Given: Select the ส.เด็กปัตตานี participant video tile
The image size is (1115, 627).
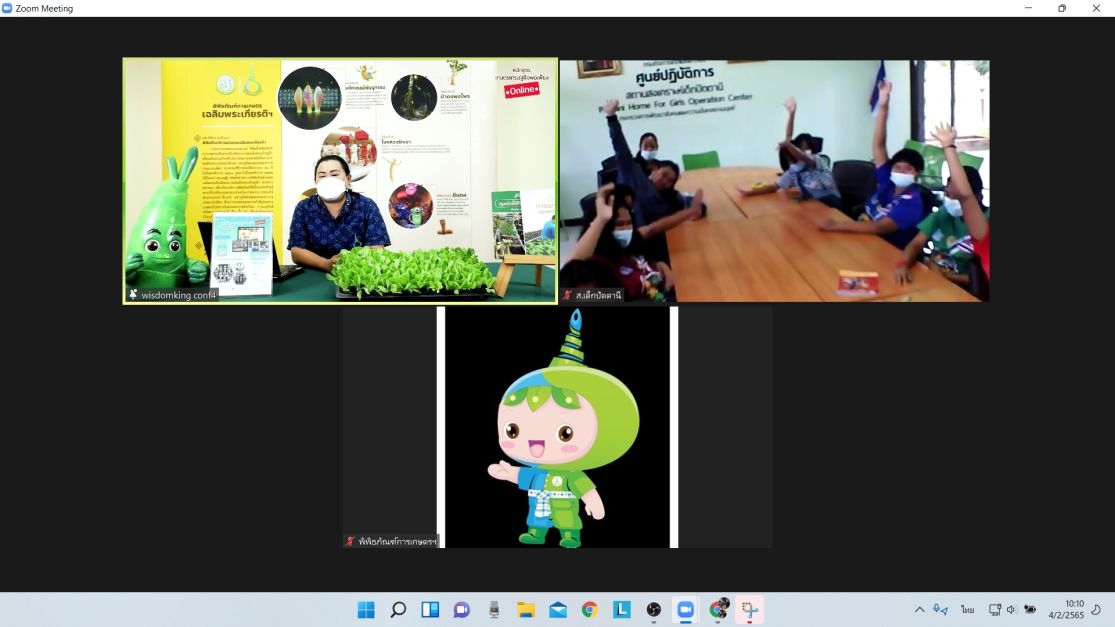Looking at the screenshot, I should (774, 181).
